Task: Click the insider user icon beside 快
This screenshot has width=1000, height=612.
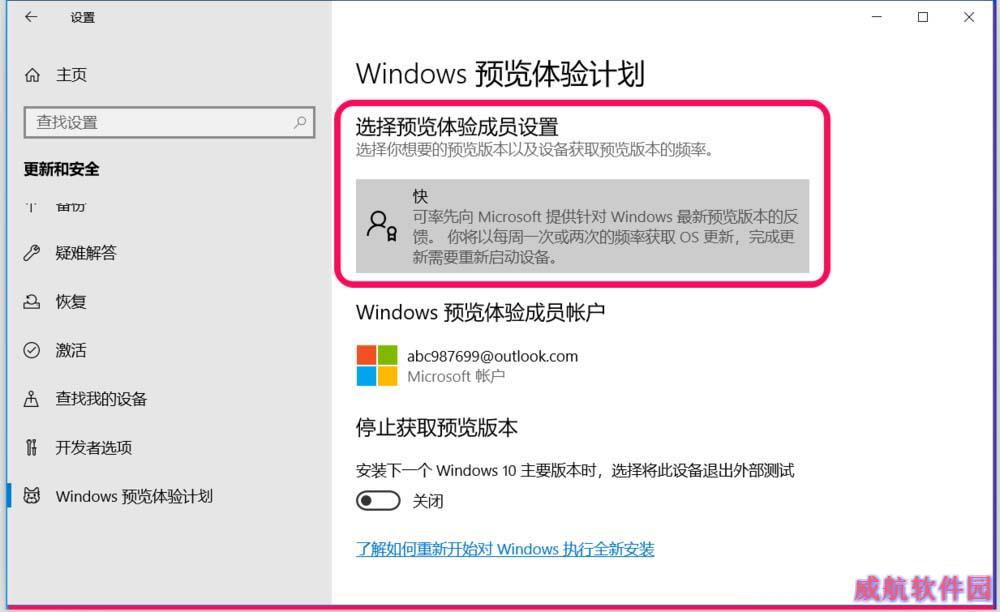Action: (382, 226)
